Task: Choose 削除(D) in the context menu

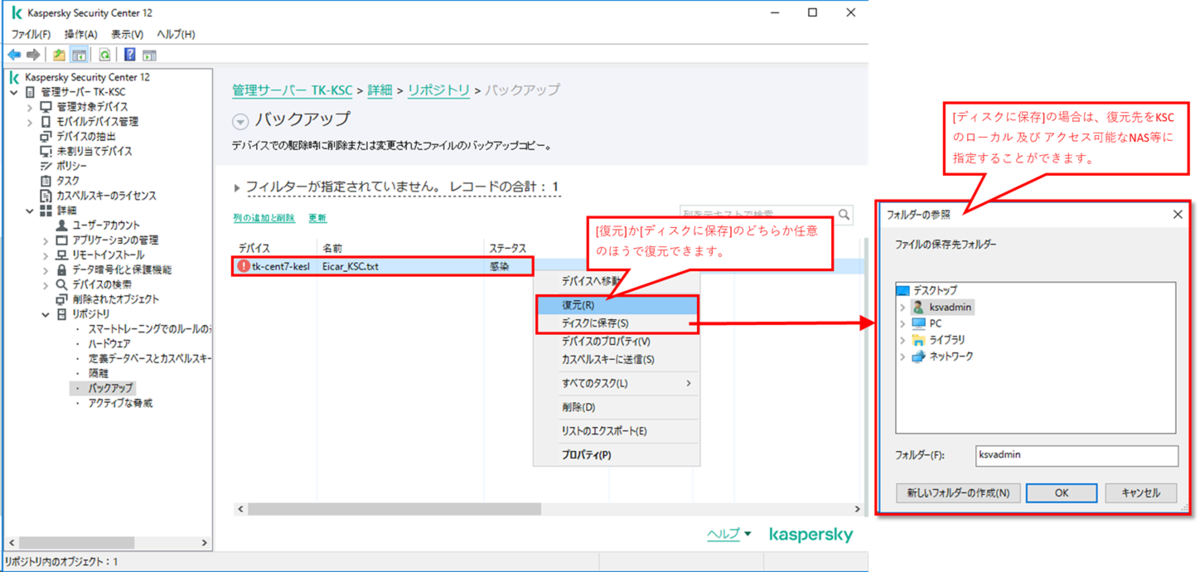Action: pyautogui.click(x=616, y=407)
